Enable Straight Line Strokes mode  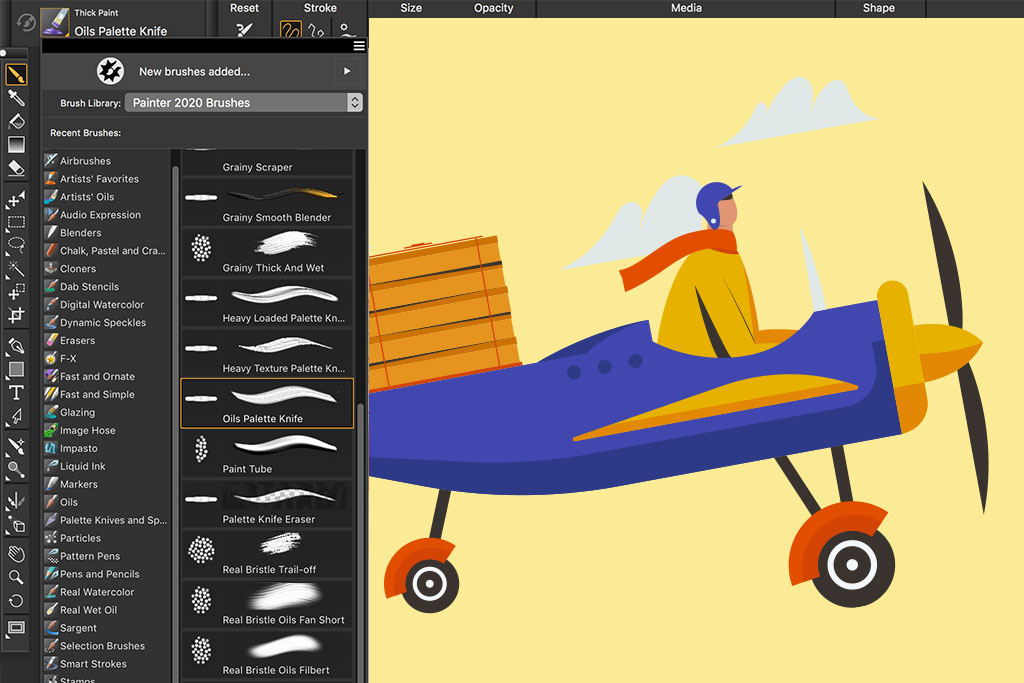317,30
